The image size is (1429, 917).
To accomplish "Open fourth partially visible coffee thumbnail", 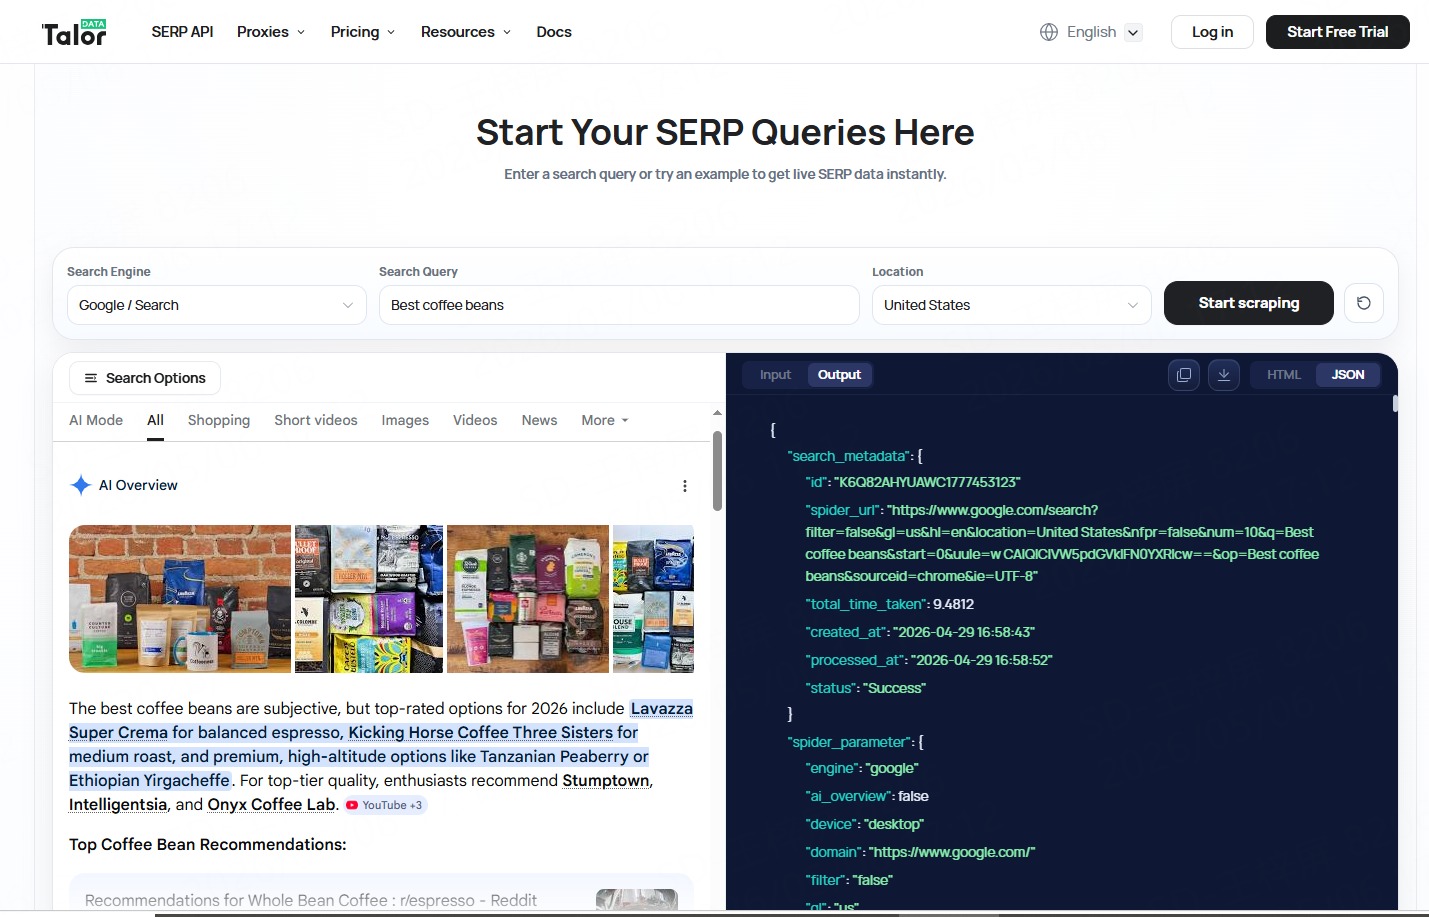I will click(x=653, y=599).
